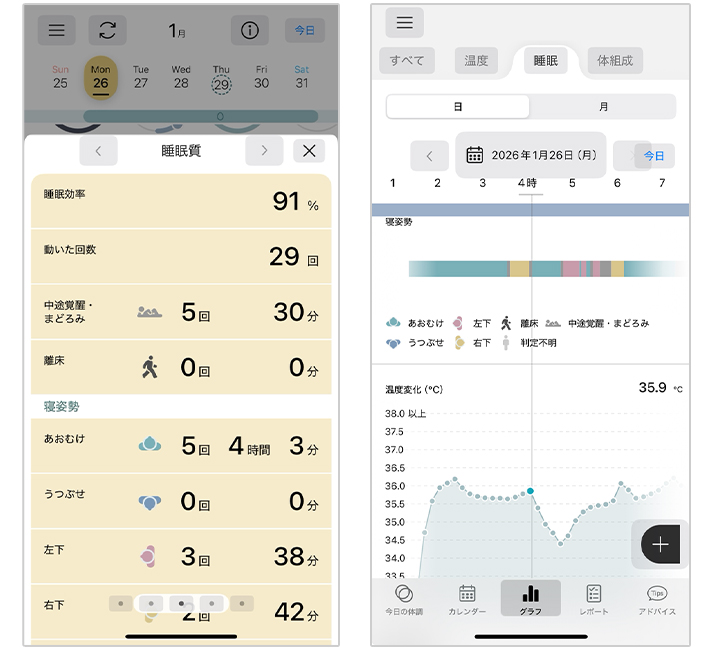The image size is (710, 650).
Task: Select Sat 31 in week strip
Action: [302, 77]
